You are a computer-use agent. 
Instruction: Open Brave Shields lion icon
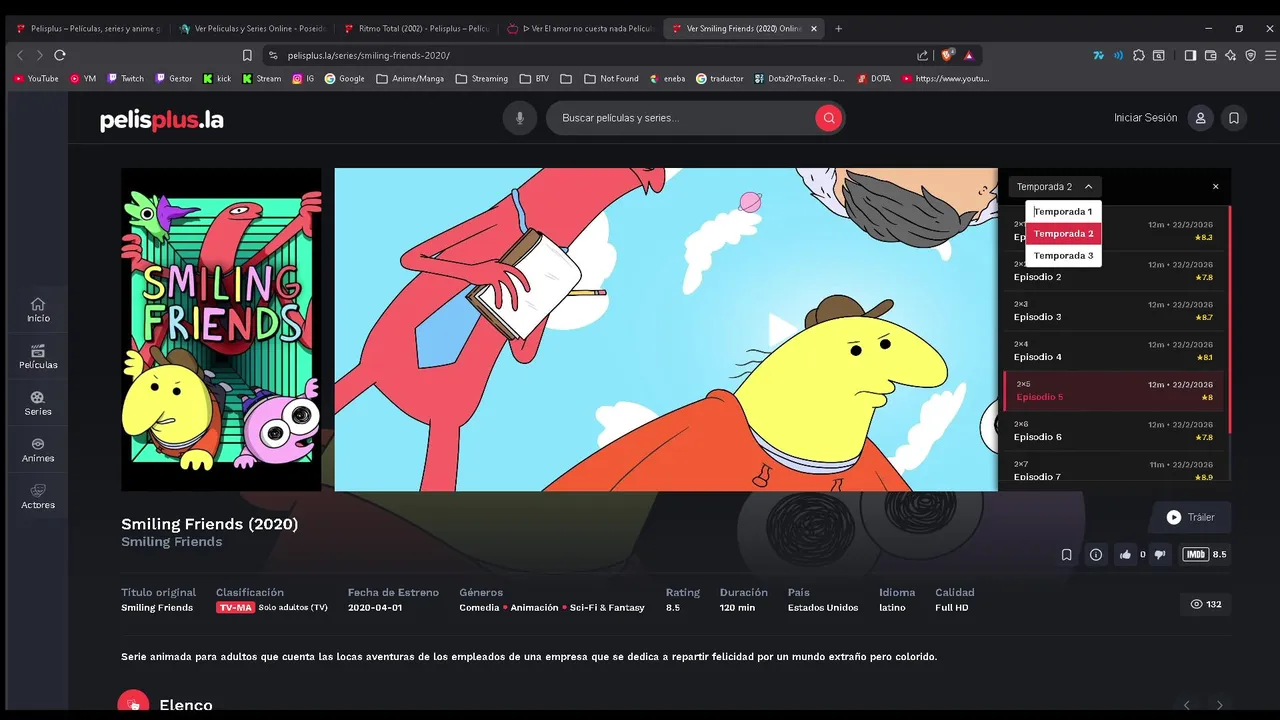point(947,55)
